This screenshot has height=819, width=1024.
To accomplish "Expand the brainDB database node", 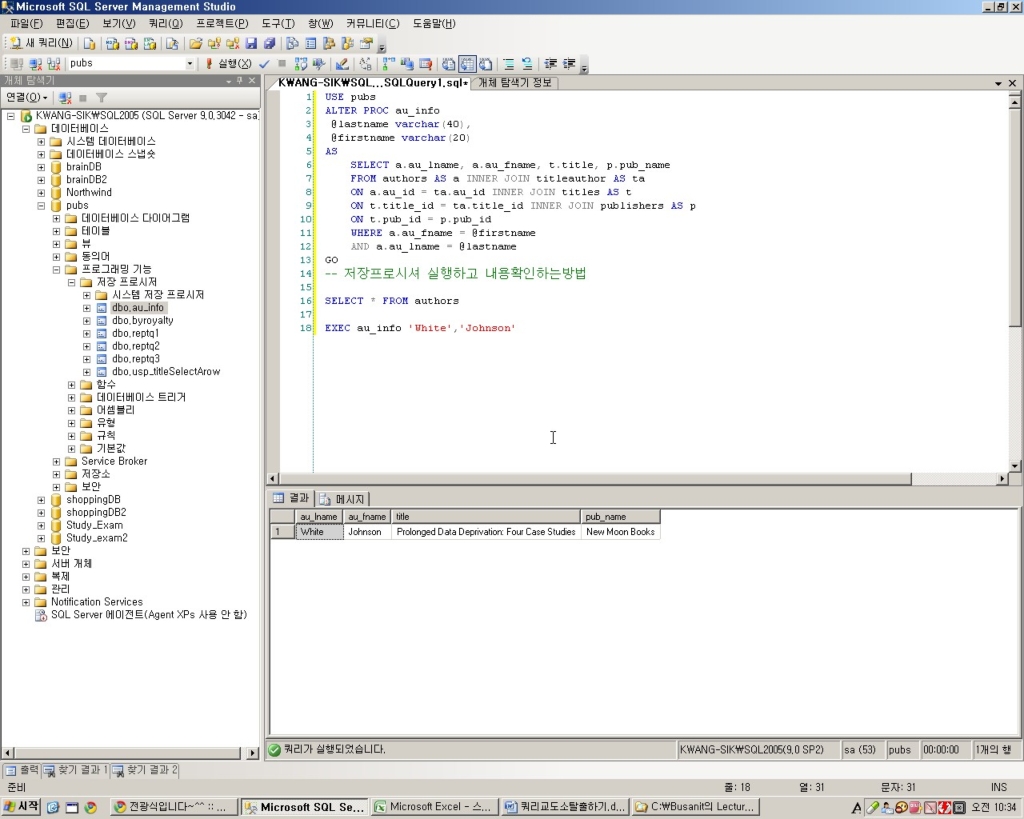I will [x=41, y=167].
